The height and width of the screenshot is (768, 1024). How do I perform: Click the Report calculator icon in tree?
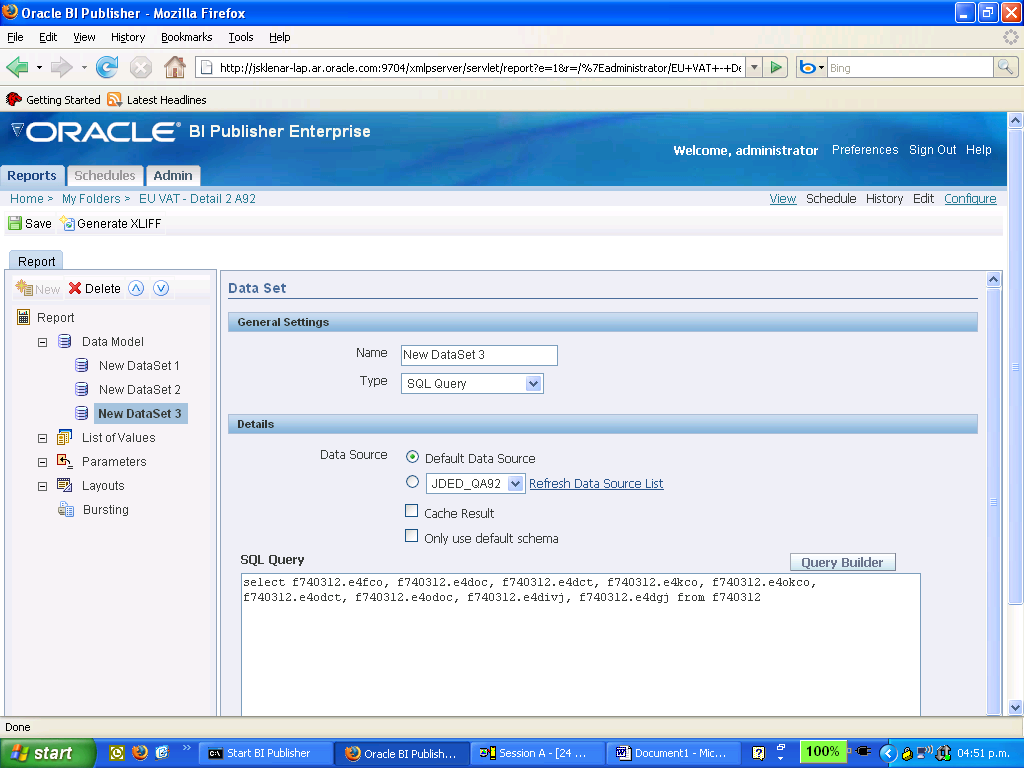[x=24, y=317]
